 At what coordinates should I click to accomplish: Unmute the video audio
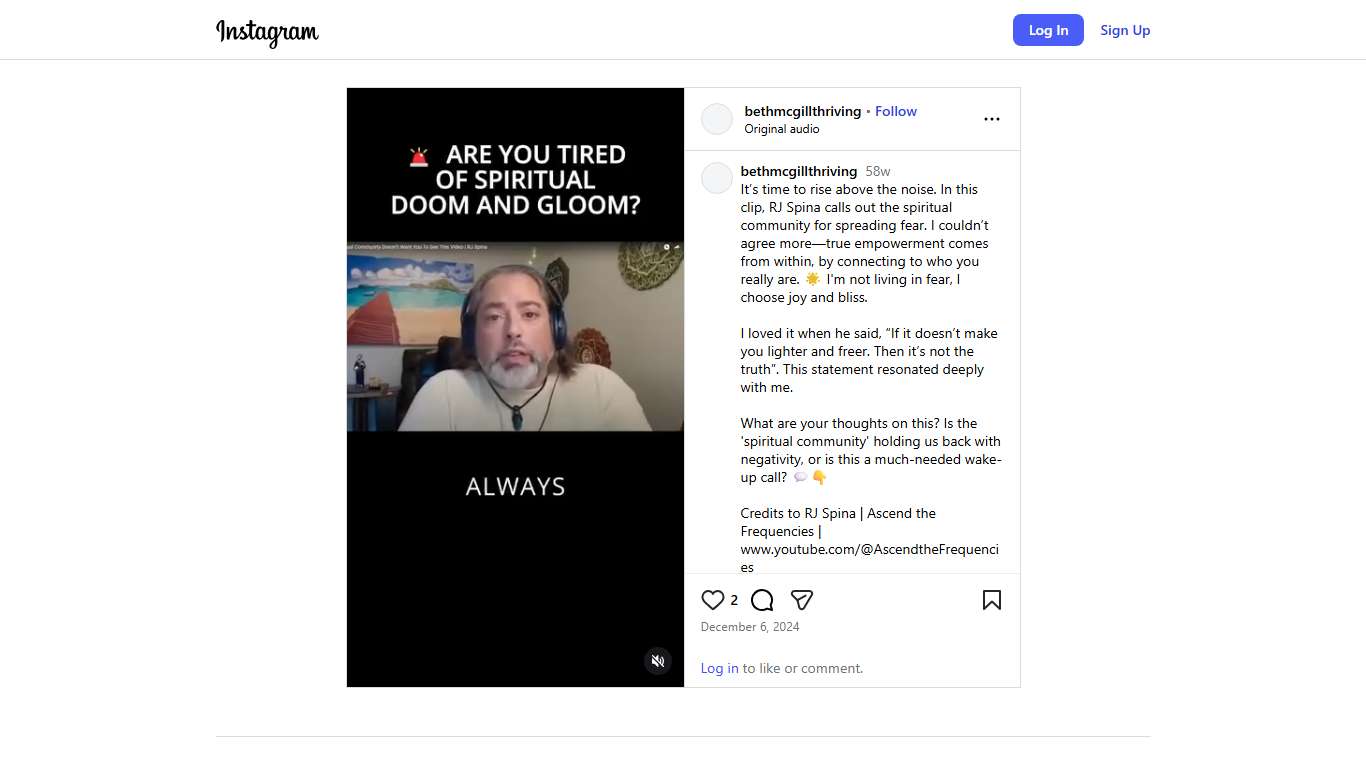[658, 661]
